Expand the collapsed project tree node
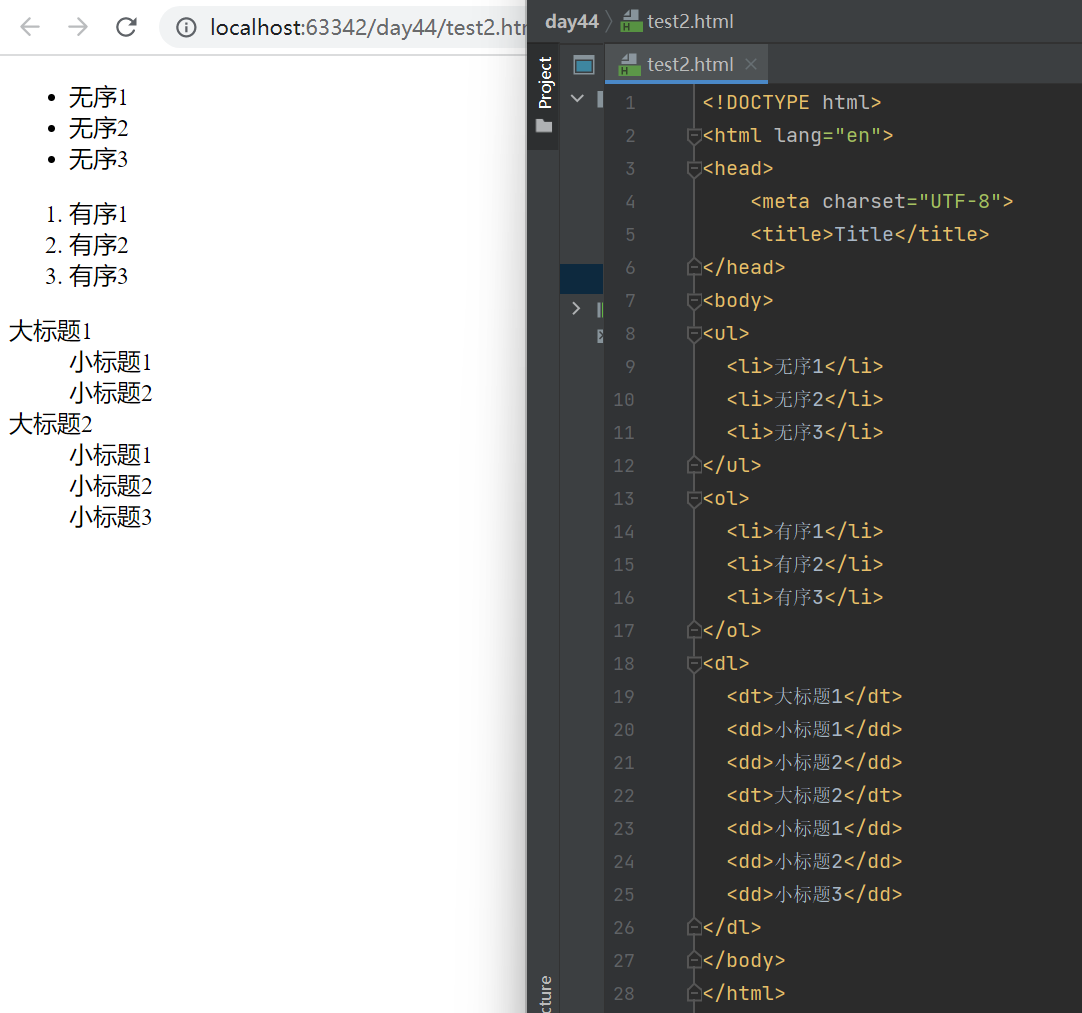1082x1013 pixels. [576, 308]
